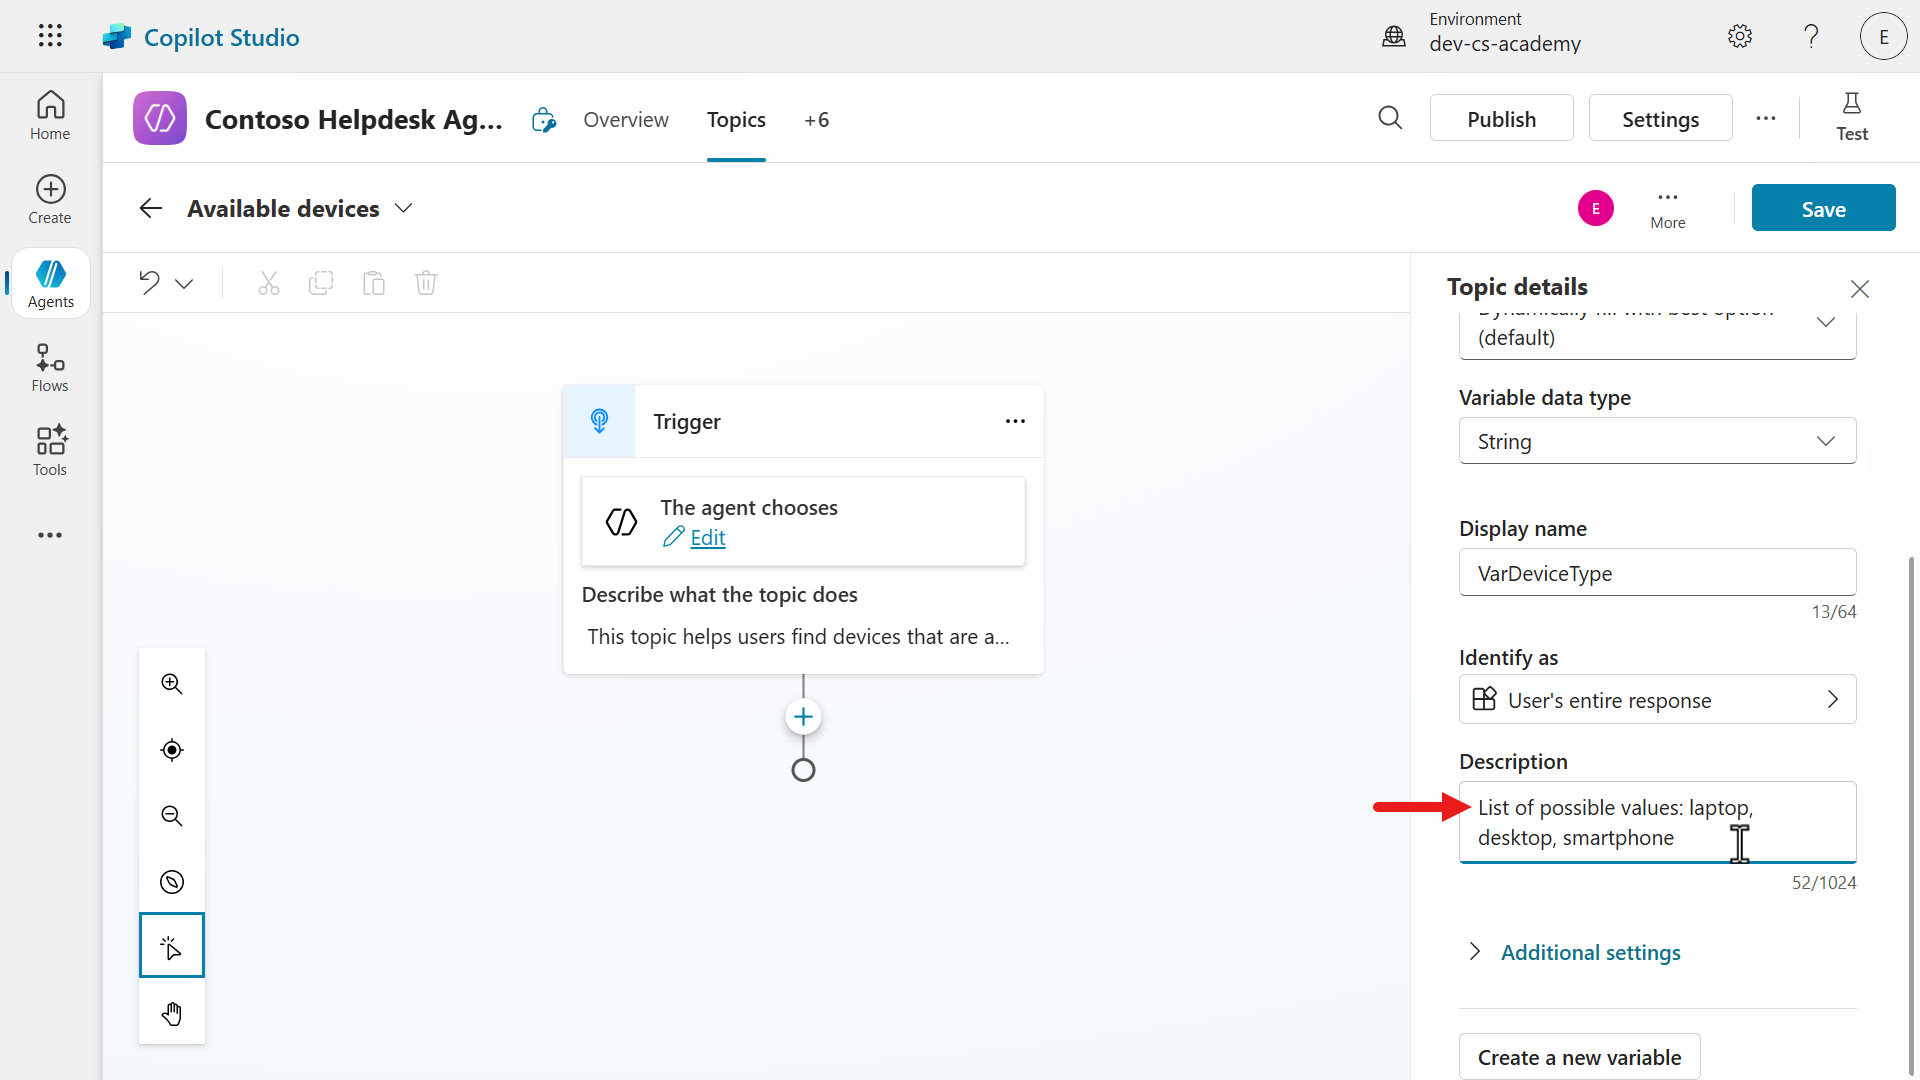Image resolution: width=1920 pixels, height=1080 pixels.
Task: Add node with plus button below Trigger
Action: (x=803, y=717)
